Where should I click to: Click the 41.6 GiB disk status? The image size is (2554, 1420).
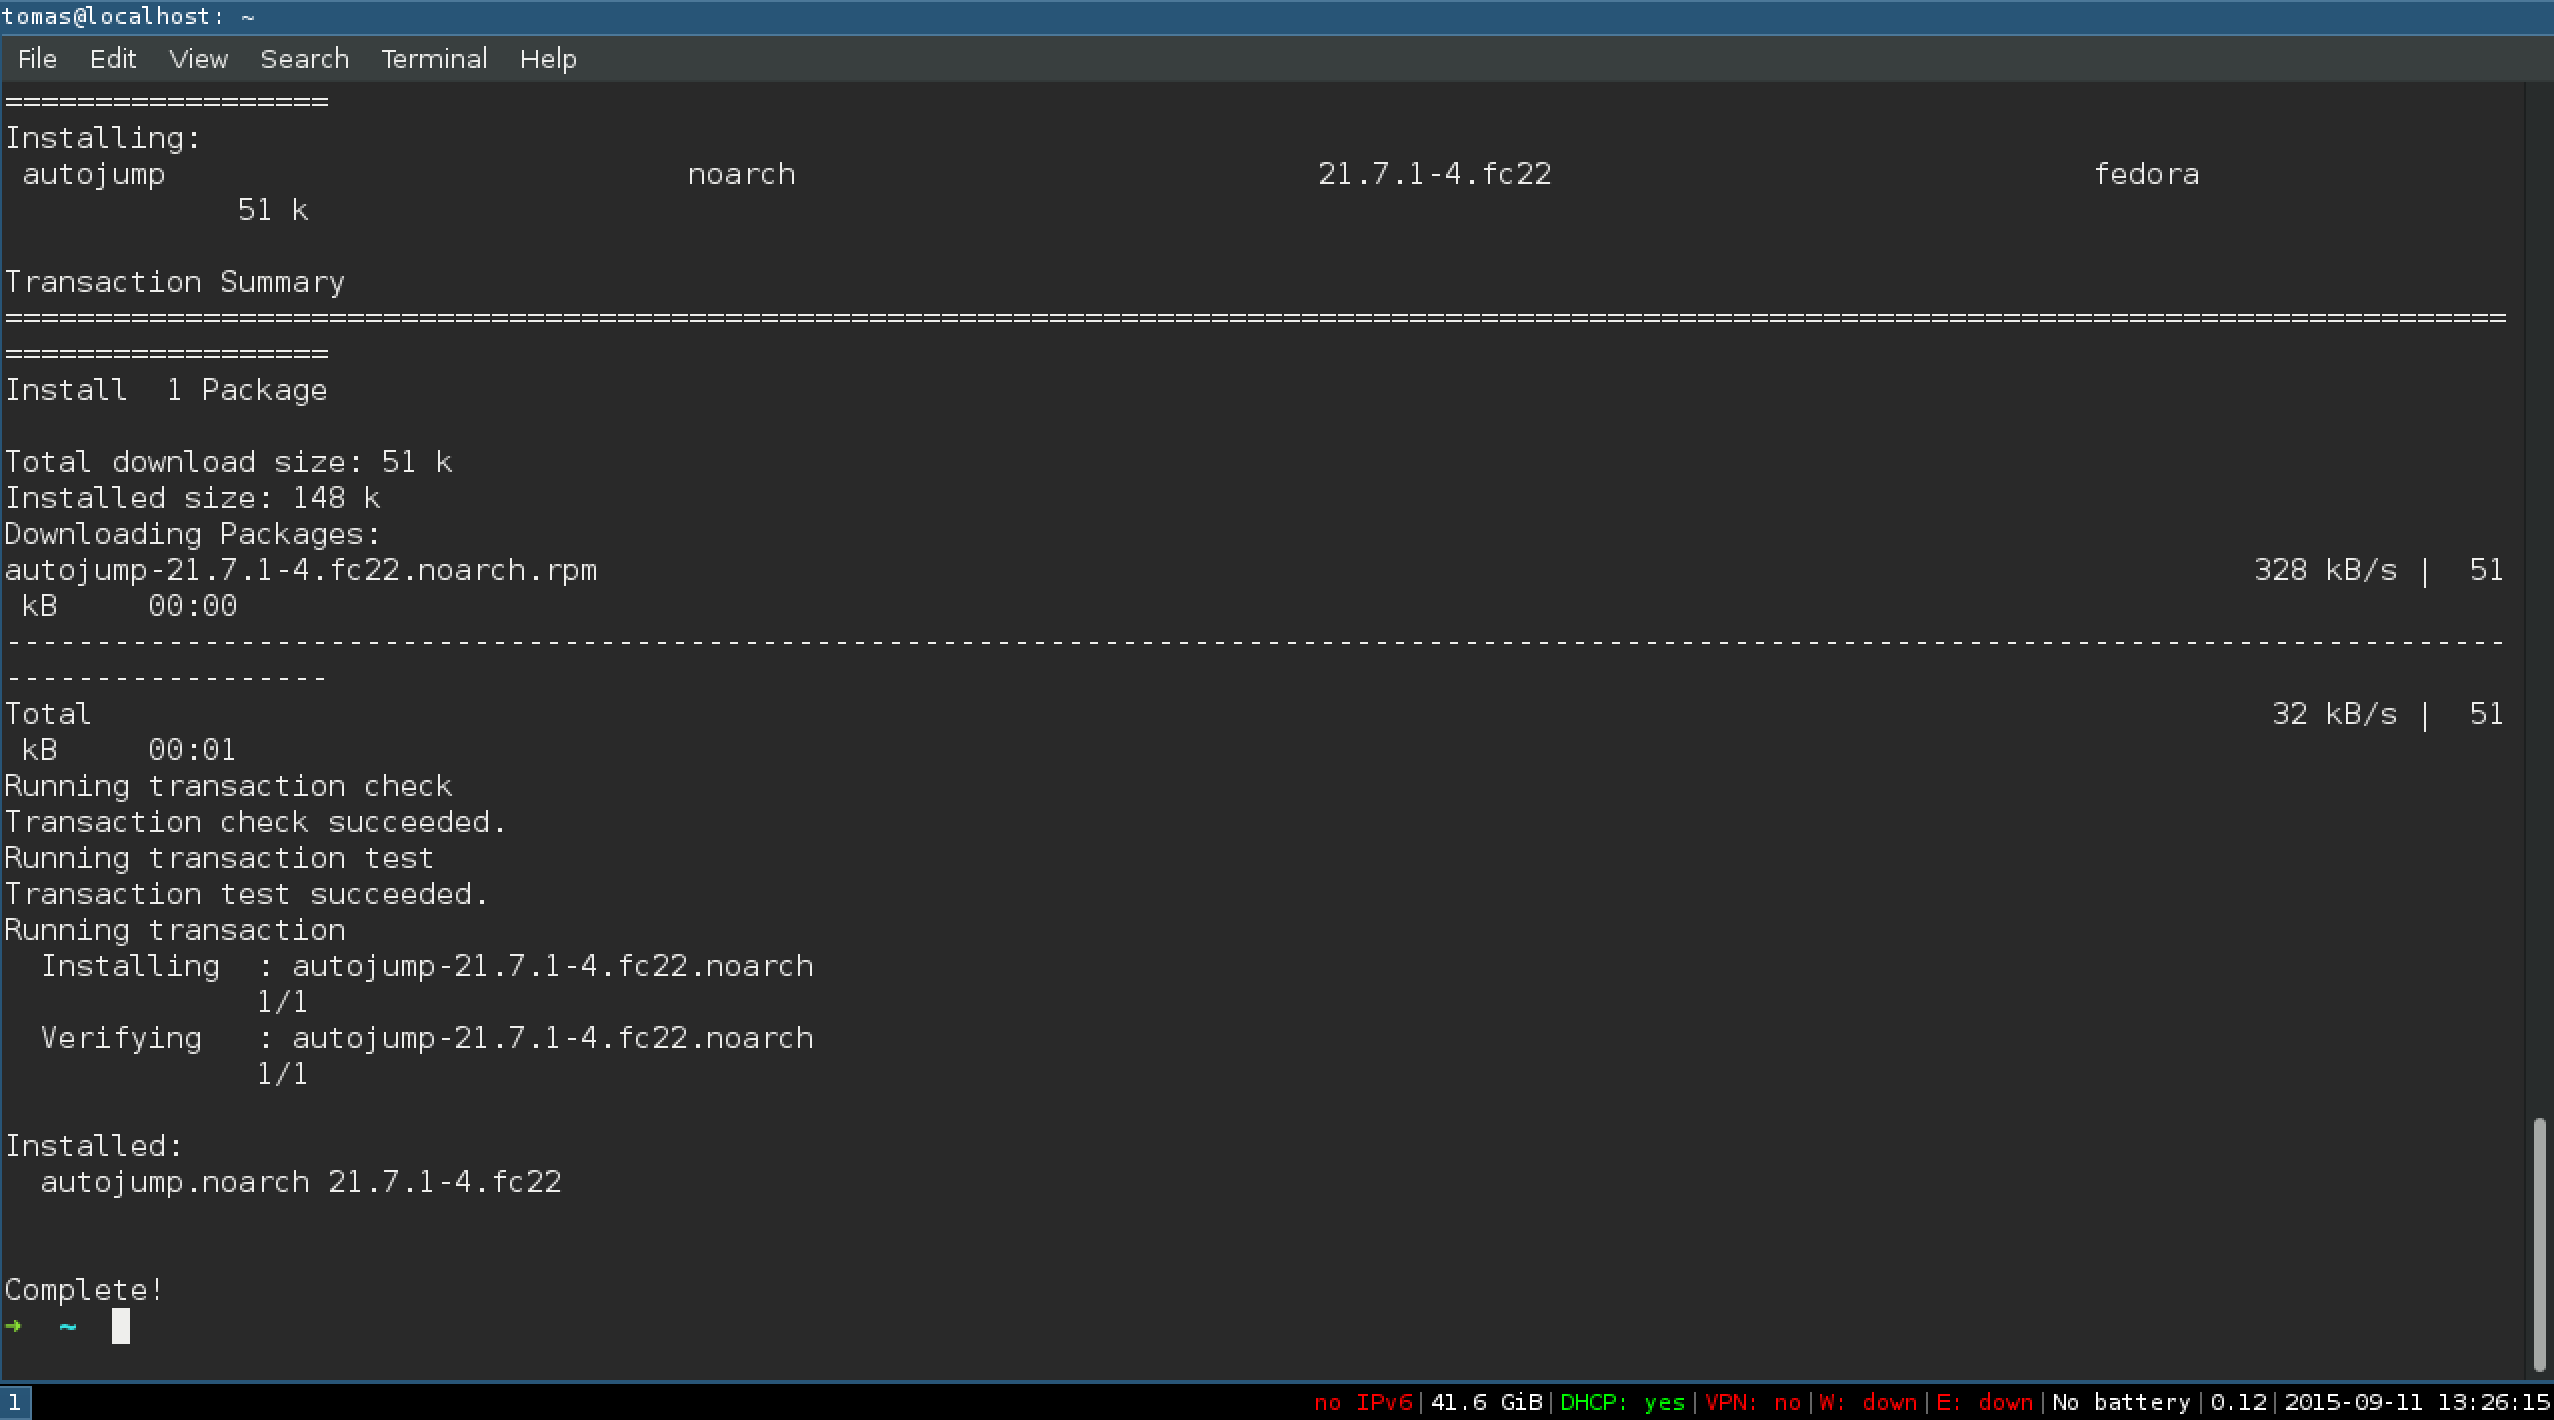(x=1486, y=1402)
